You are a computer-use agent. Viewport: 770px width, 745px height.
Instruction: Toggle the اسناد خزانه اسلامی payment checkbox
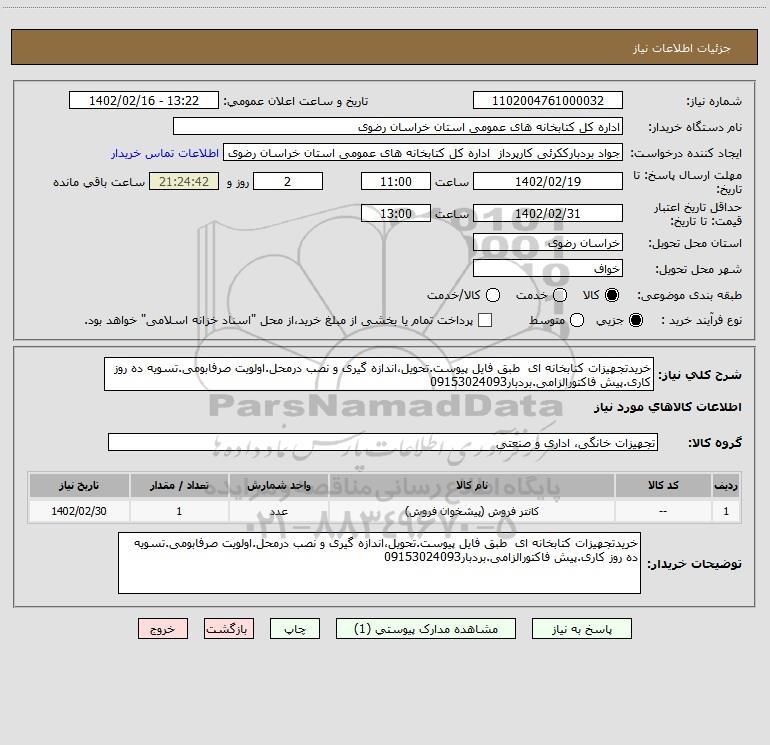pyautogui.click(x=485, y=320)
